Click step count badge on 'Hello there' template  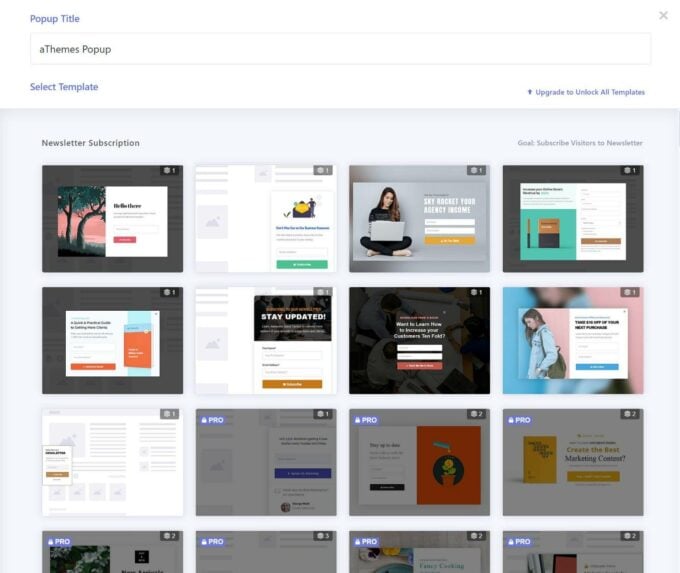(169, 170)
